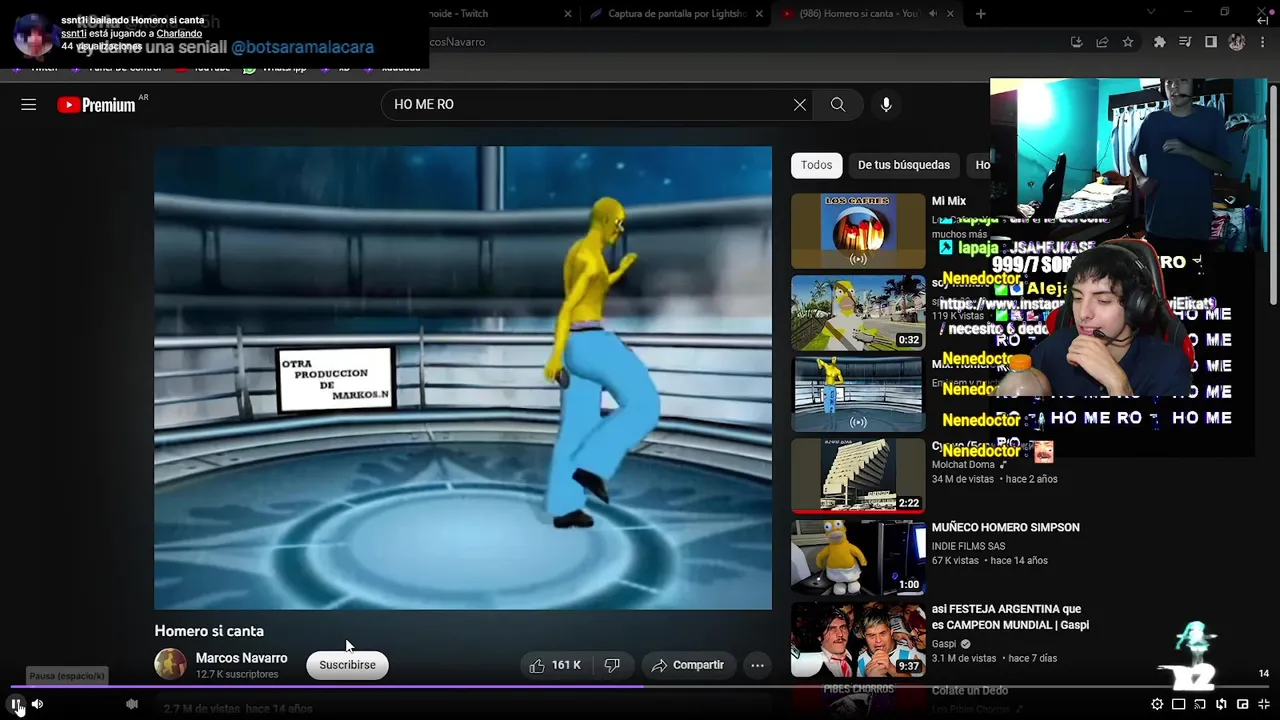Viewport: 1280px width, 720px height.
Task: Close the Twitch tab
Action: pos(568,13)
